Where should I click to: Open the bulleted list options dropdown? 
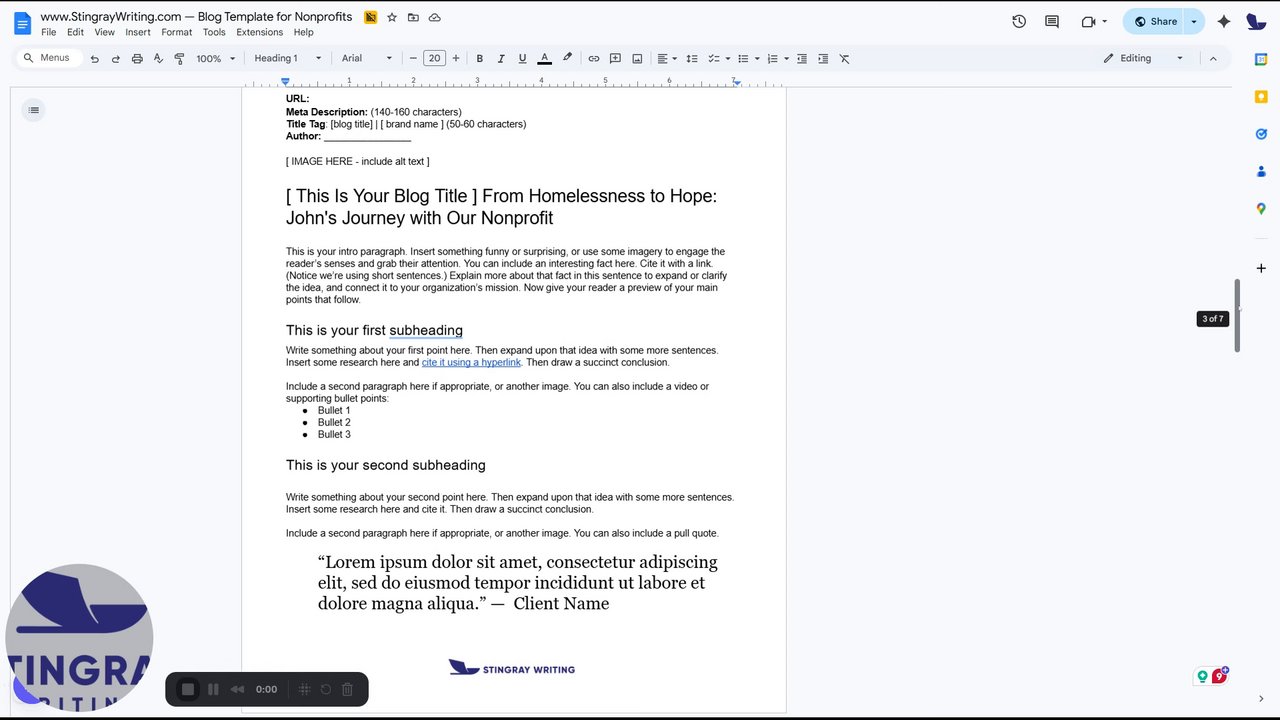757,59
